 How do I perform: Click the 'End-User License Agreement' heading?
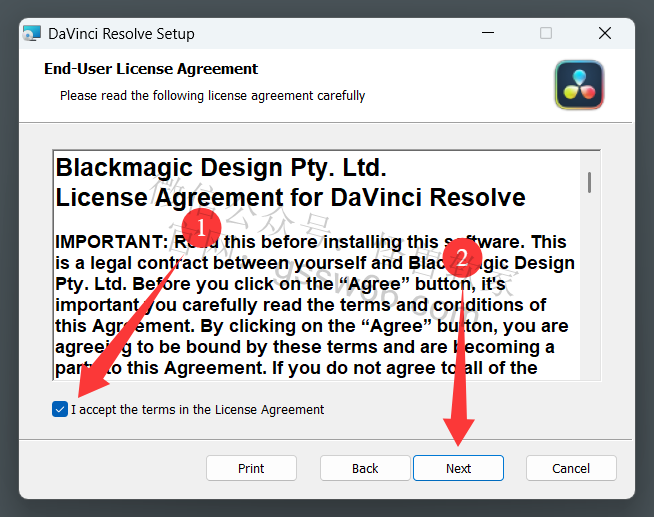(x=151, y=69)
